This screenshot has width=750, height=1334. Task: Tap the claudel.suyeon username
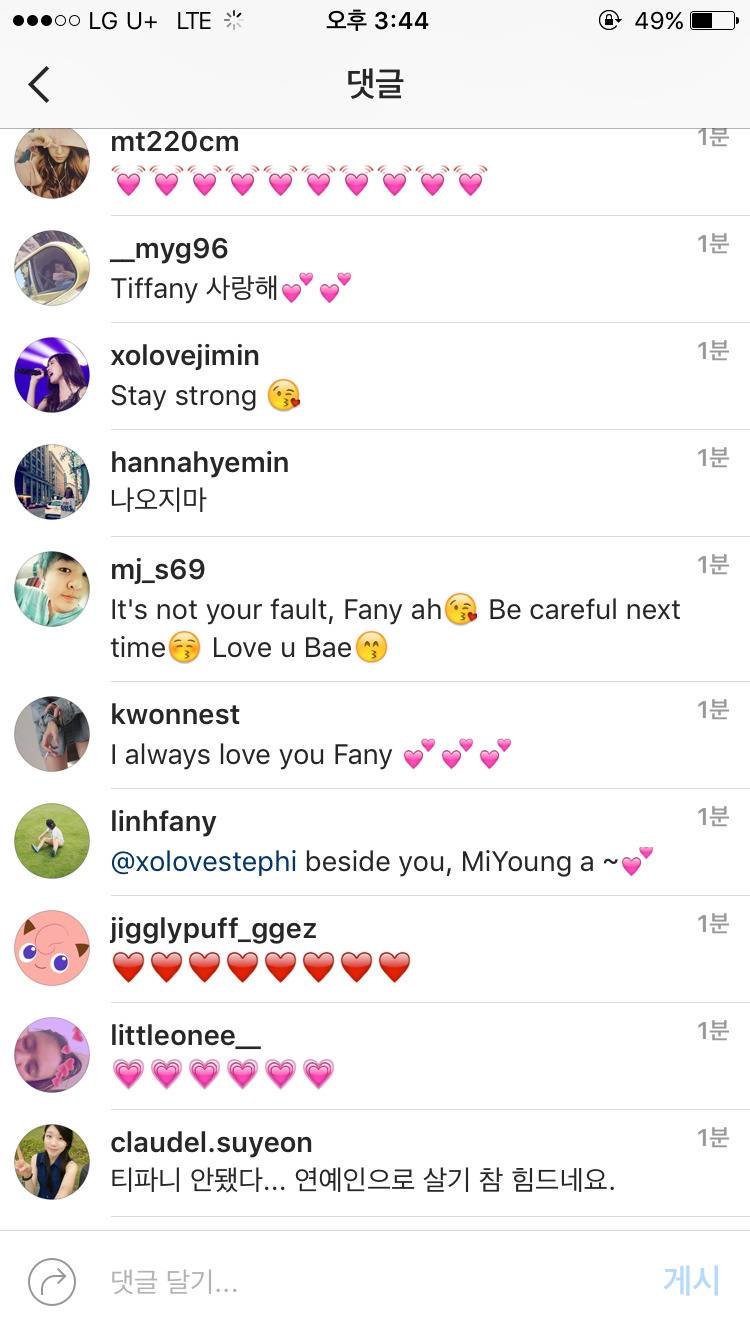coord(211,1142)
